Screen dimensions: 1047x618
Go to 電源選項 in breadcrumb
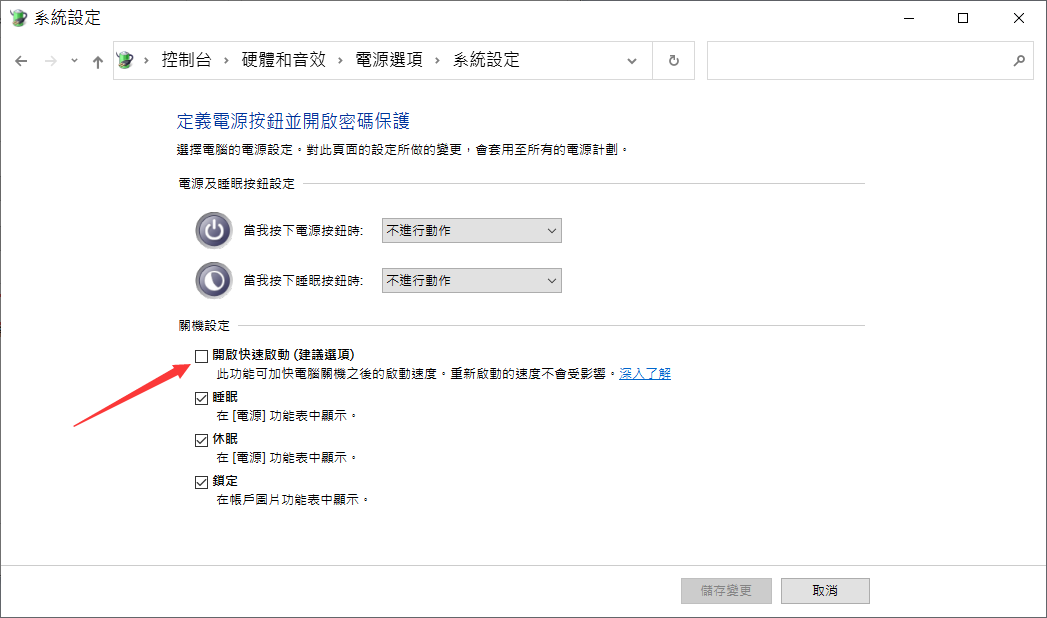pyautogui.click(x=389, y=60)
